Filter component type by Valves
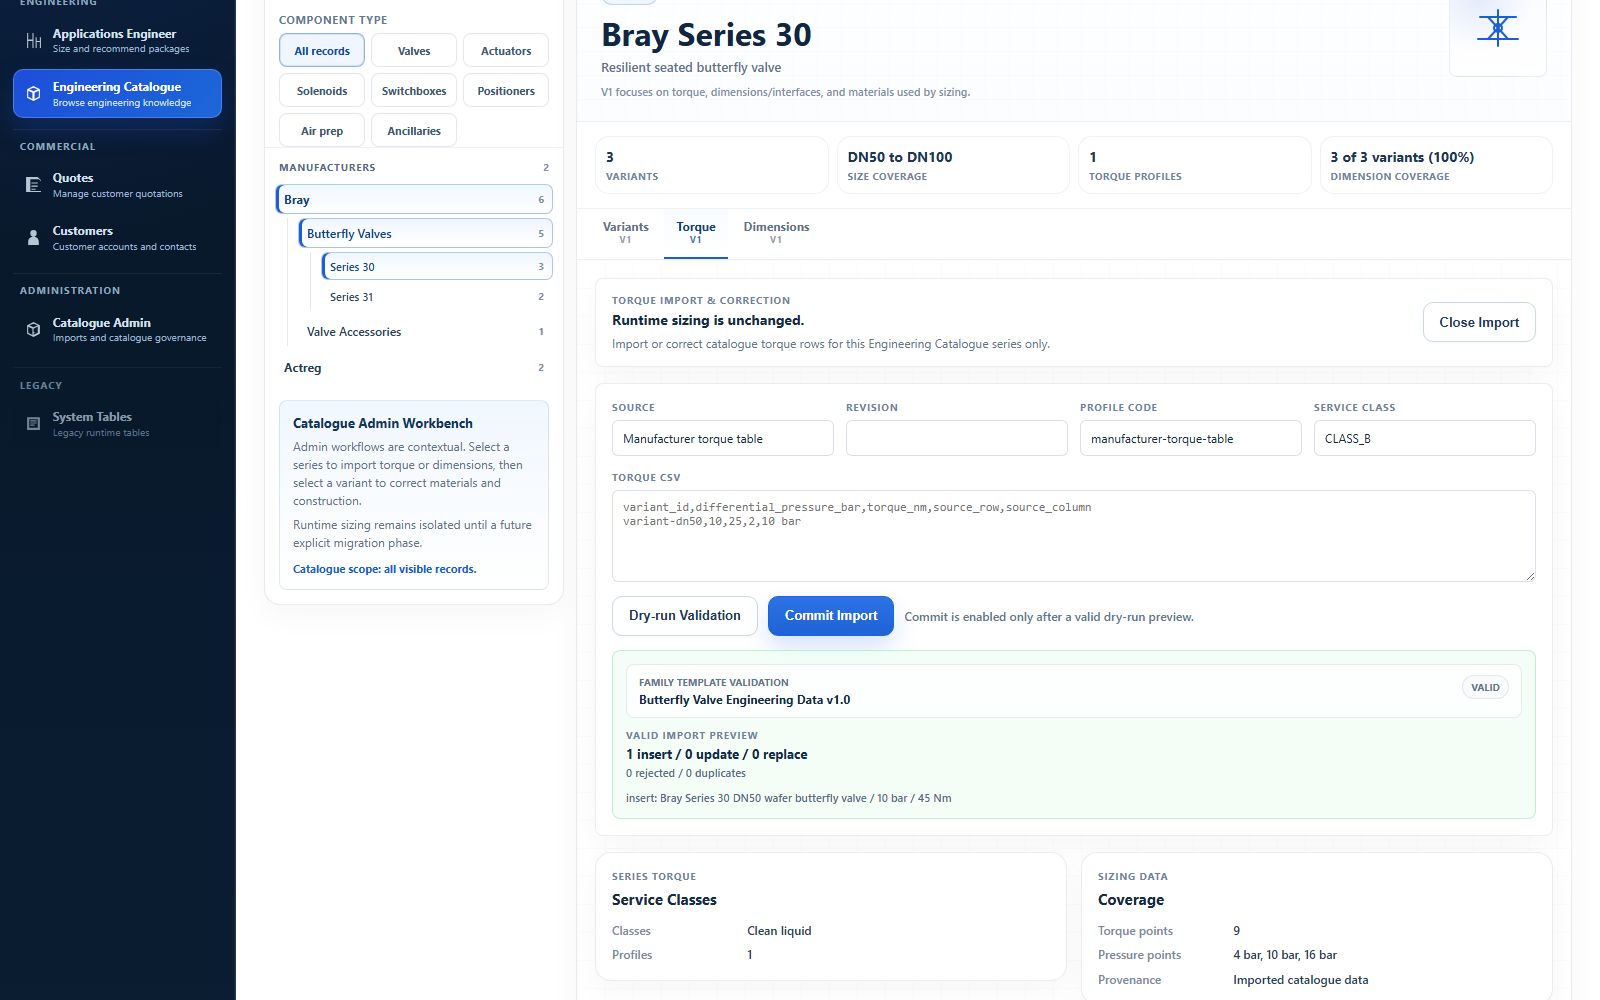1600x1000 pixels. click(414, 51)
